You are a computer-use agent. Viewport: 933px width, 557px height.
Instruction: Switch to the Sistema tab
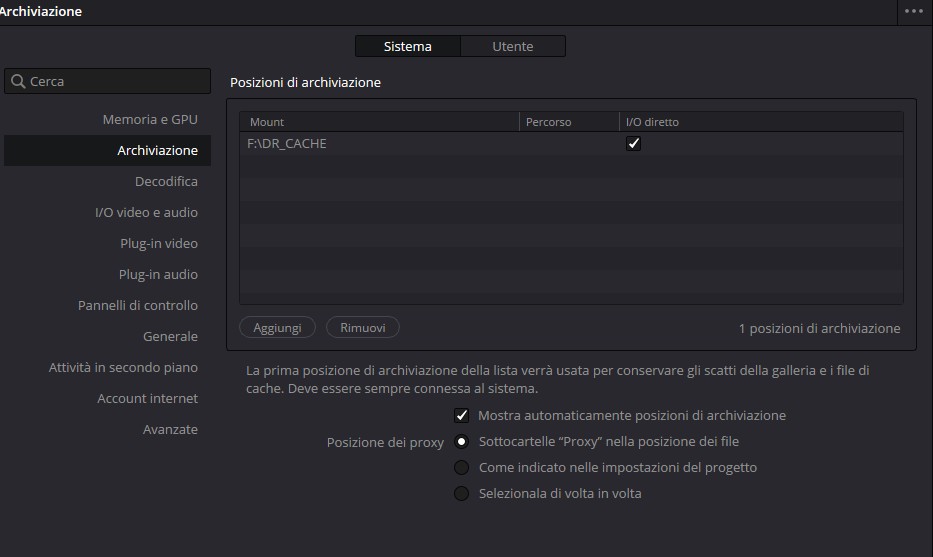(x=408, y=46)
